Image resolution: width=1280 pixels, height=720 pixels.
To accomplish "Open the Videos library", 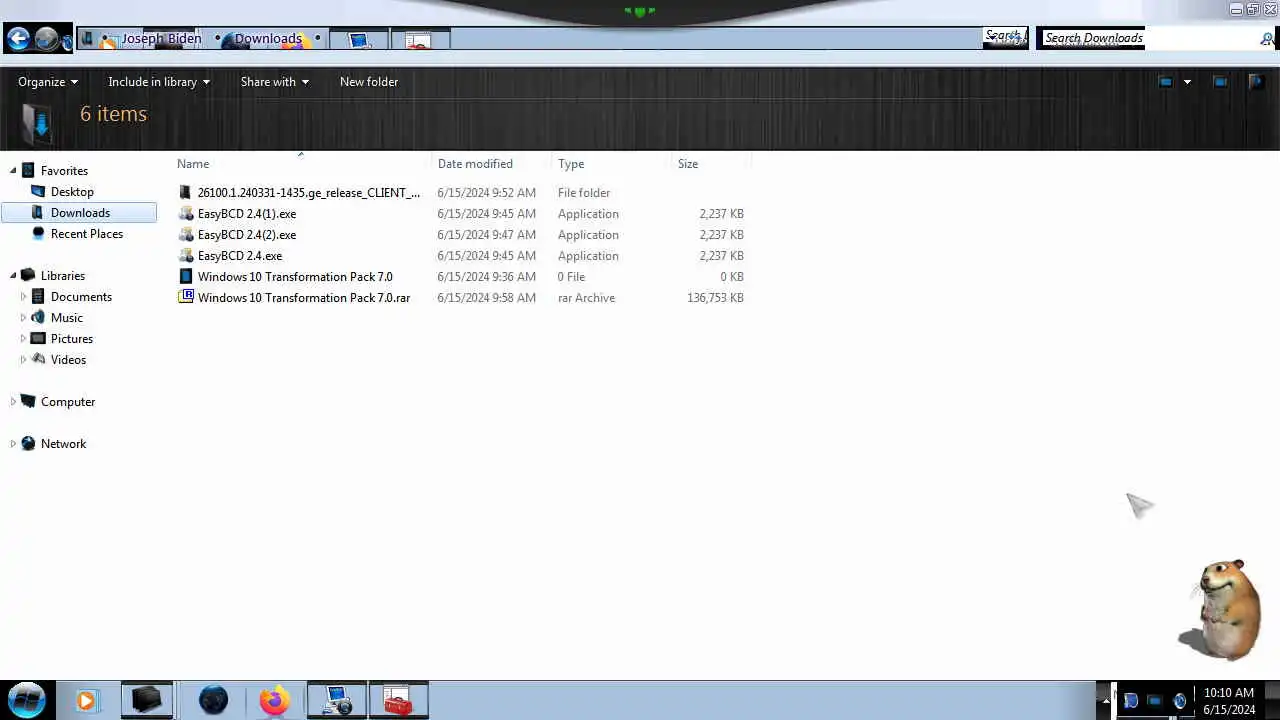I will [68, 360].
